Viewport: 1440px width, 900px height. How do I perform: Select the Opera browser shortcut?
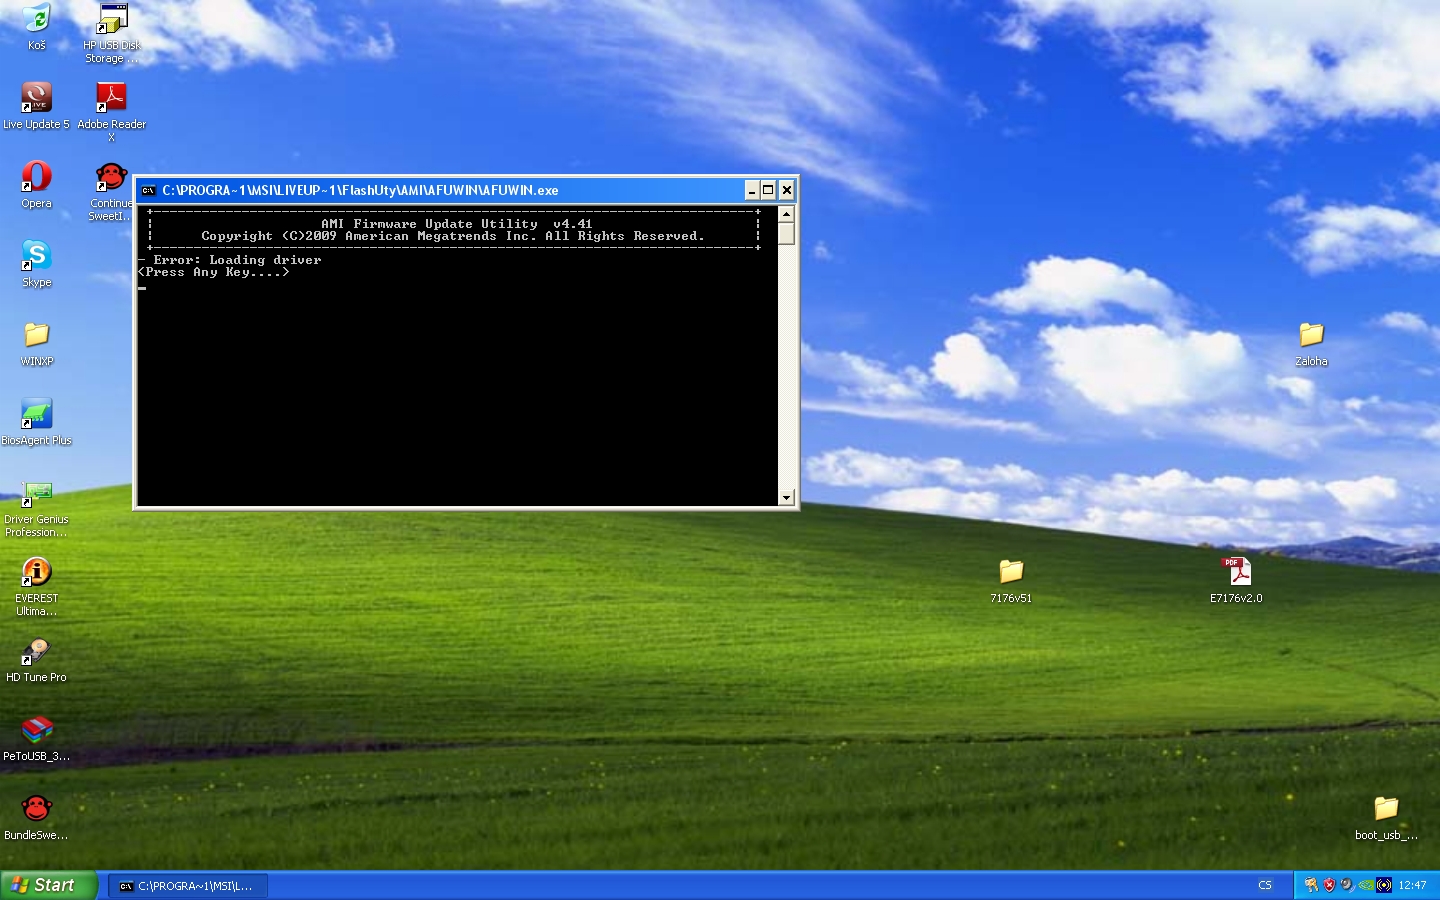36,185
